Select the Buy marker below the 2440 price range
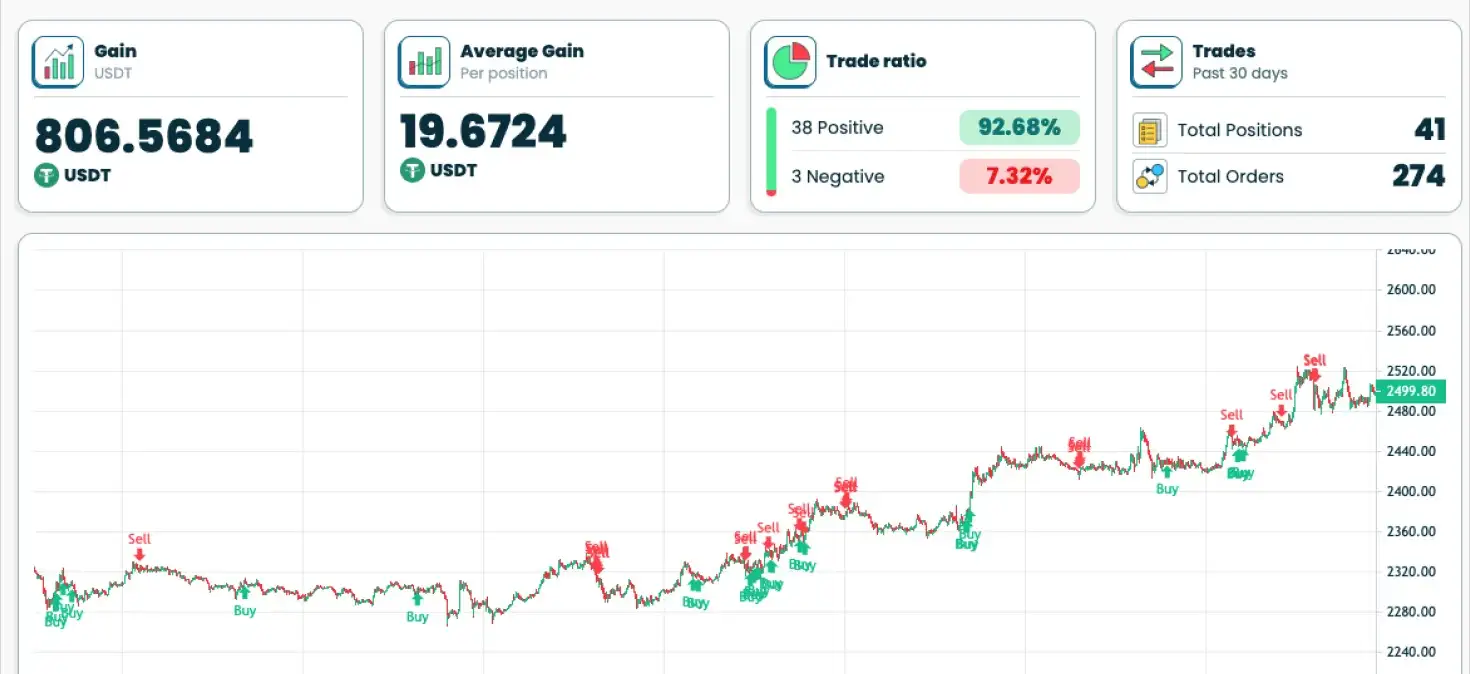This screenshot has width=1470, height=674. click(x=1167, y=488)
